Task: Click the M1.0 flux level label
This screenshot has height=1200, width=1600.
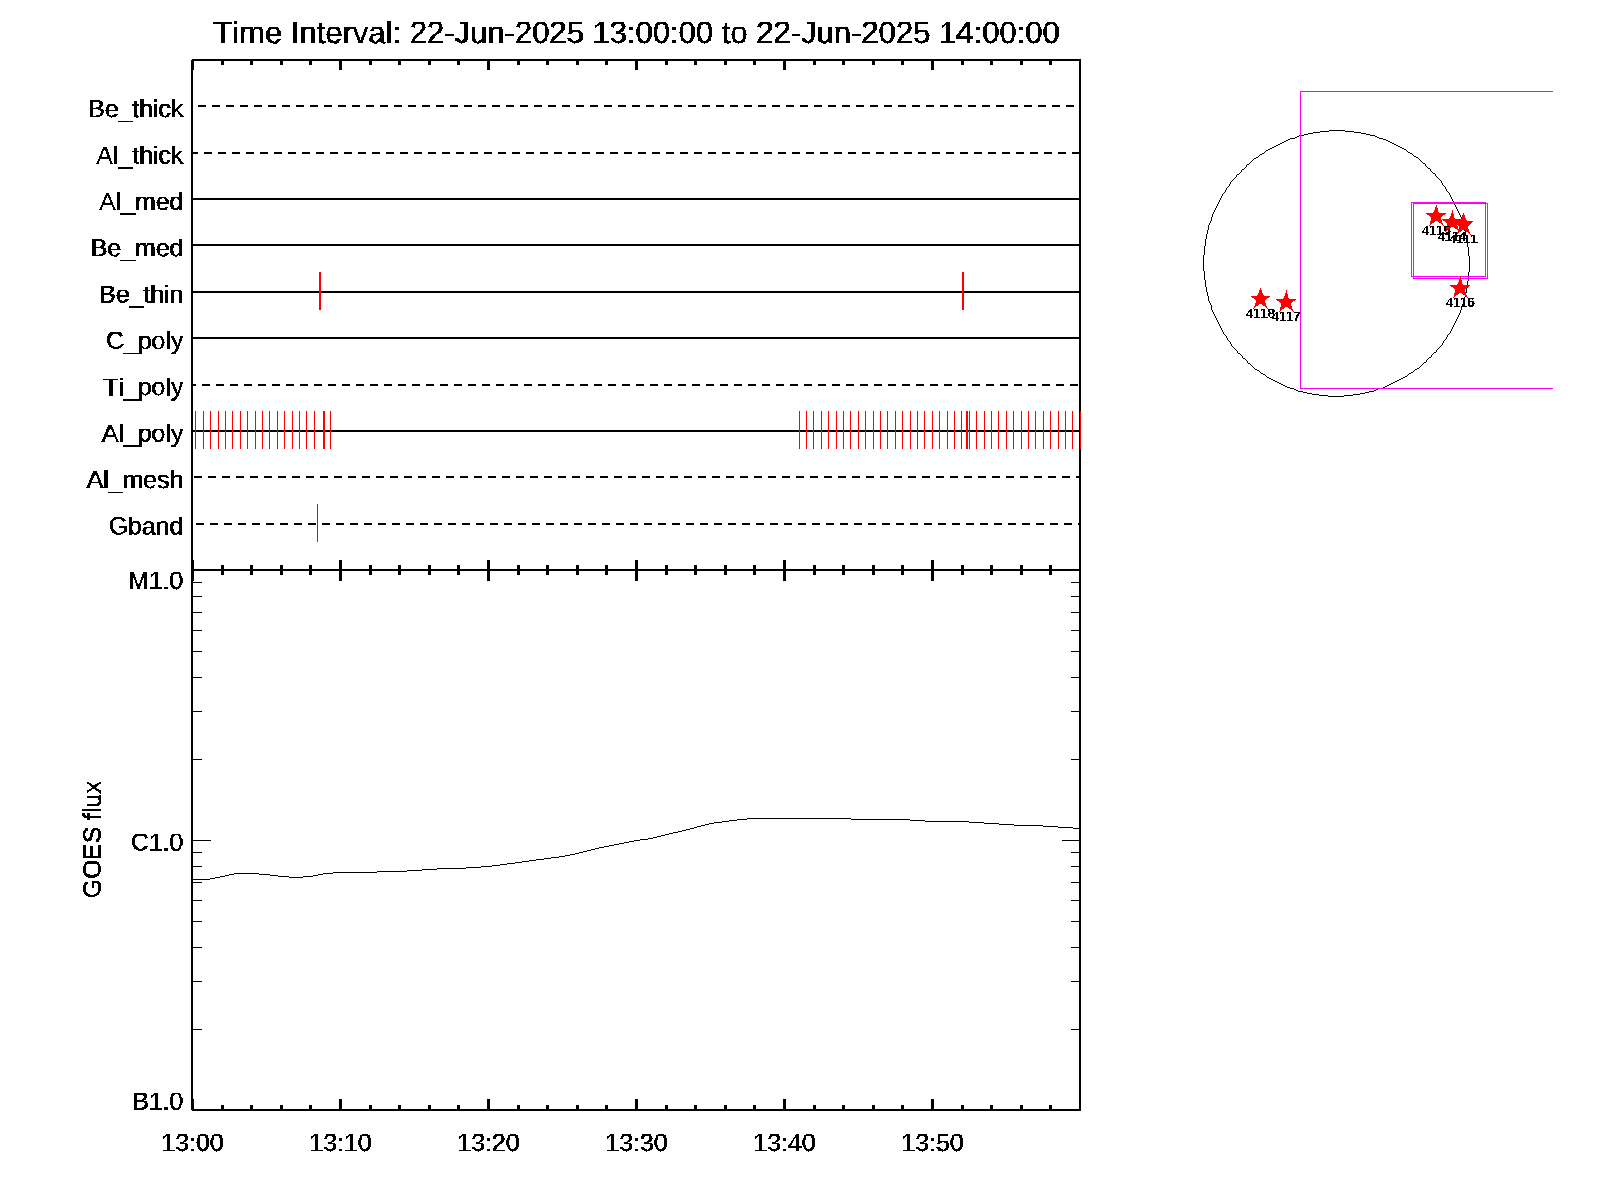Action: [x=156, y=581]
